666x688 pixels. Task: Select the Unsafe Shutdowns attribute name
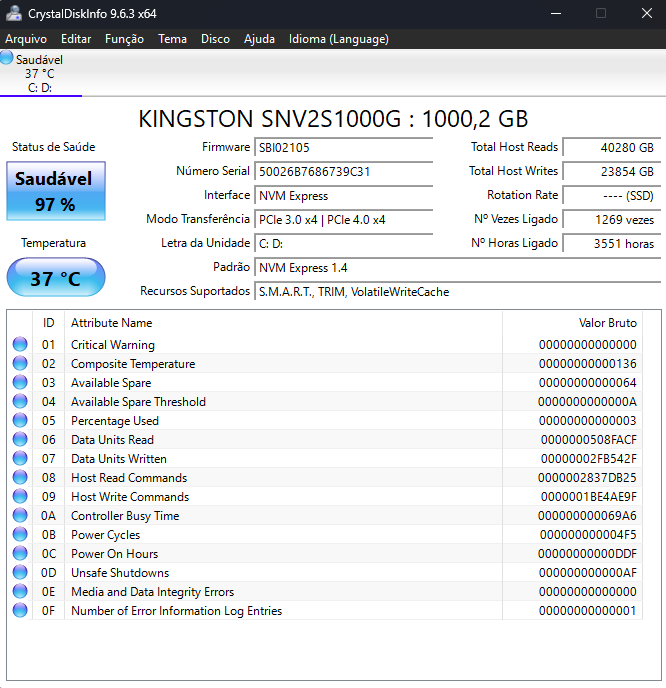[x=120, y=573]
